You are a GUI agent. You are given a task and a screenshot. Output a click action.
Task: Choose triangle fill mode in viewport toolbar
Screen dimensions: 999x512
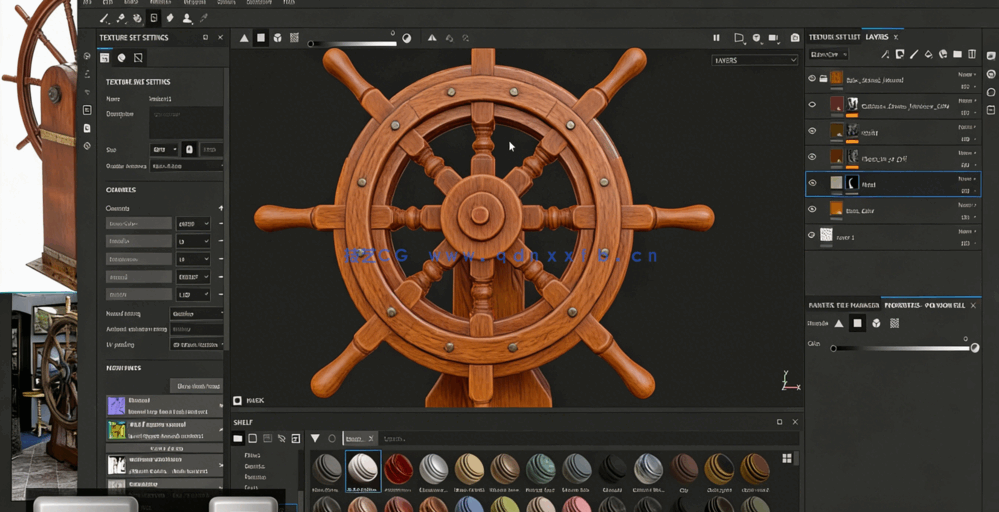pos(244,38)
